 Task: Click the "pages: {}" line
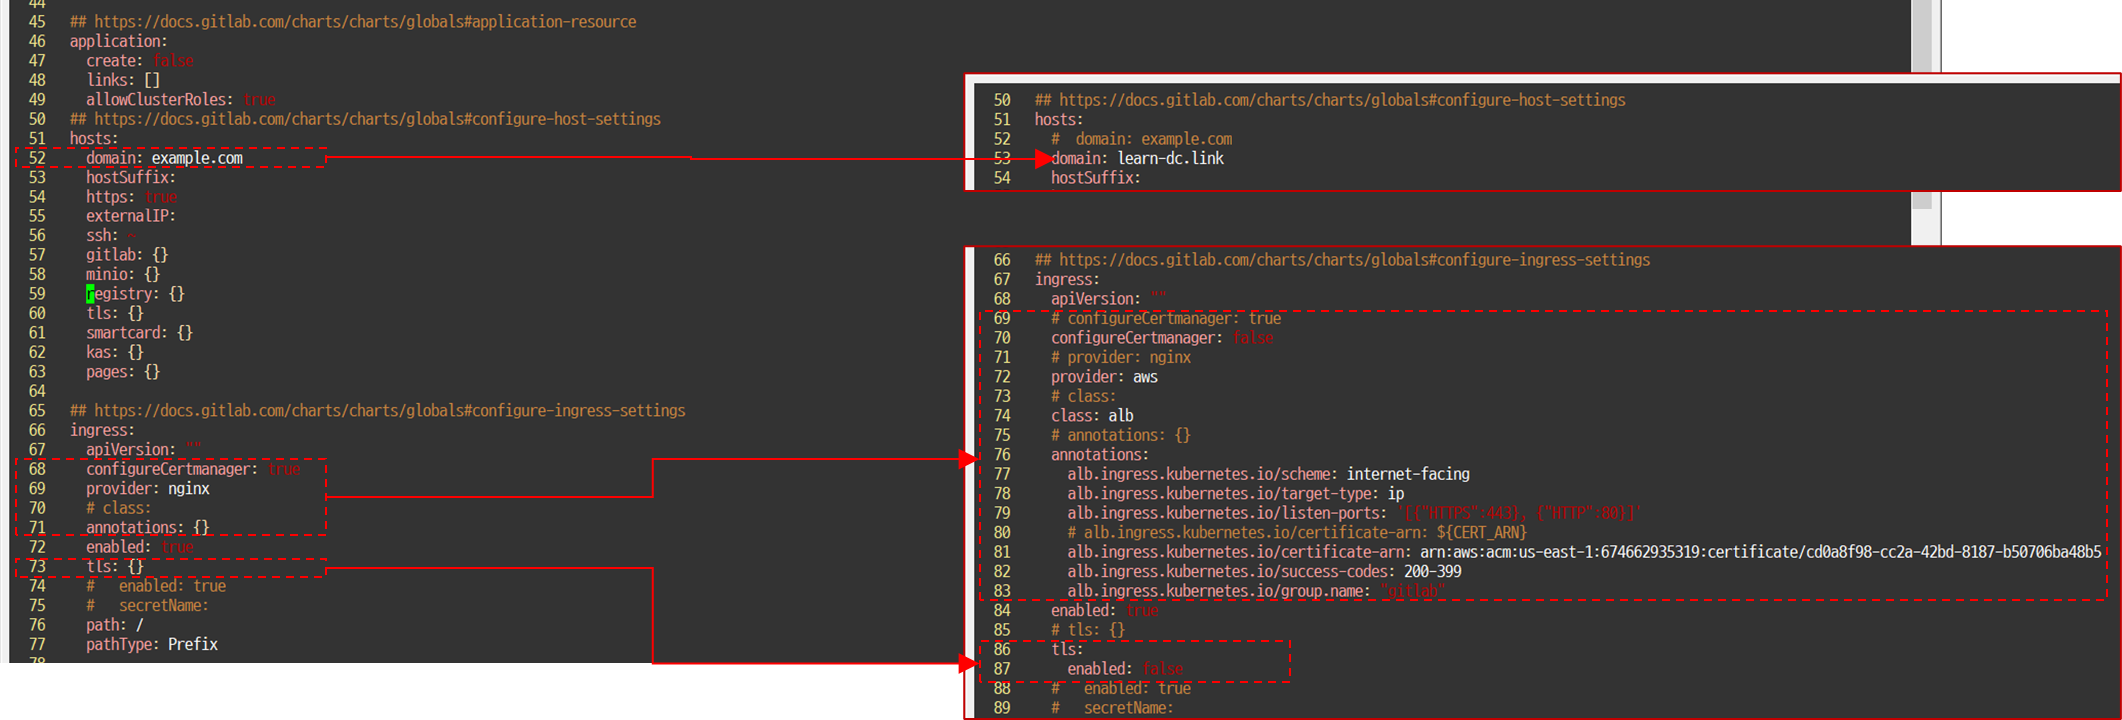point(123,372)
